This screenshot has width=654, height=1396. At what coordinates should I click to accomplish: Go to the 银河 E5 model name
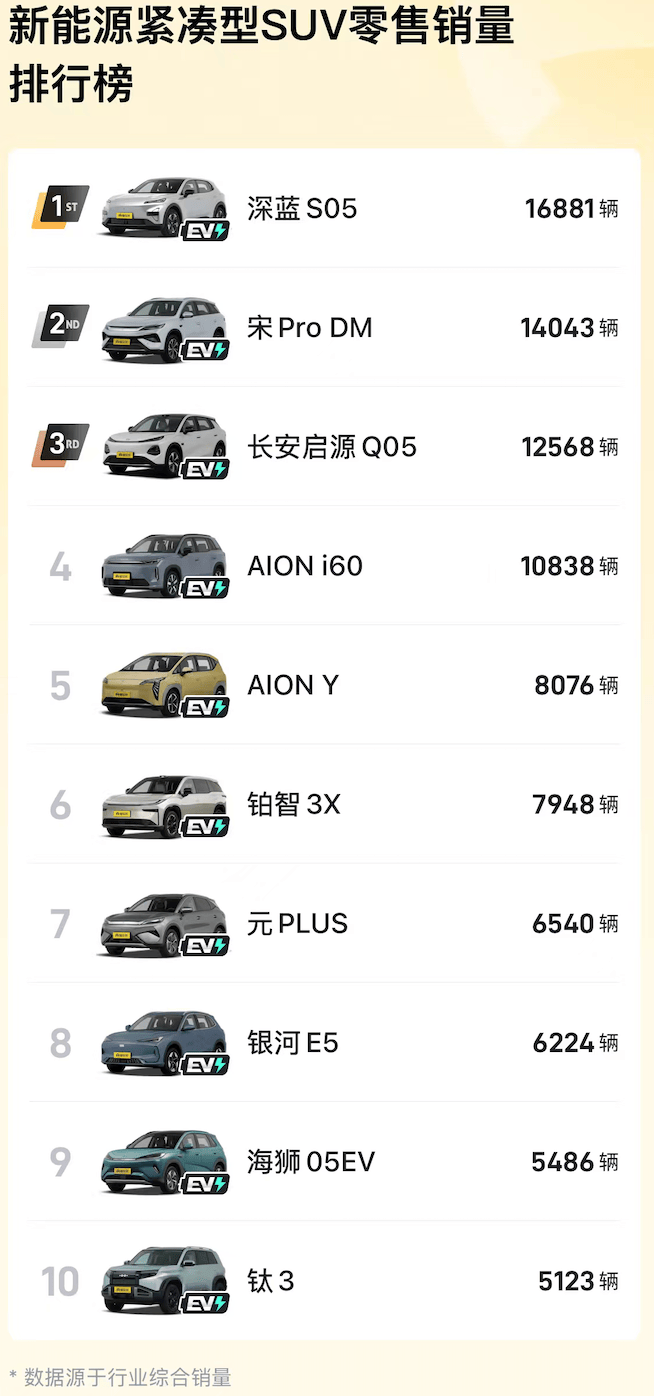pos(293,1043)
